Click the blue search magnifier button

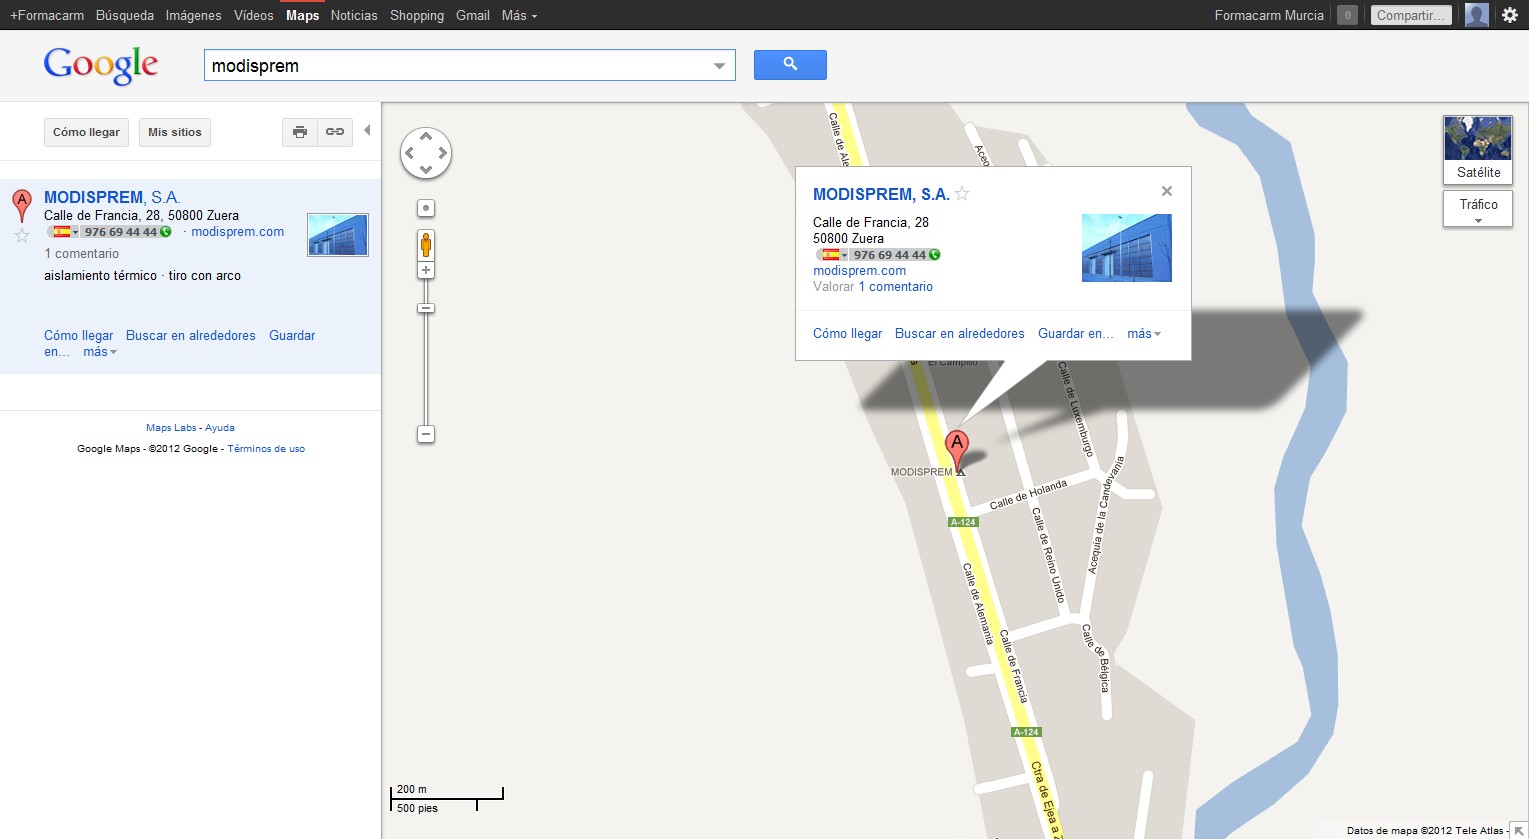(x=790, y=65)
